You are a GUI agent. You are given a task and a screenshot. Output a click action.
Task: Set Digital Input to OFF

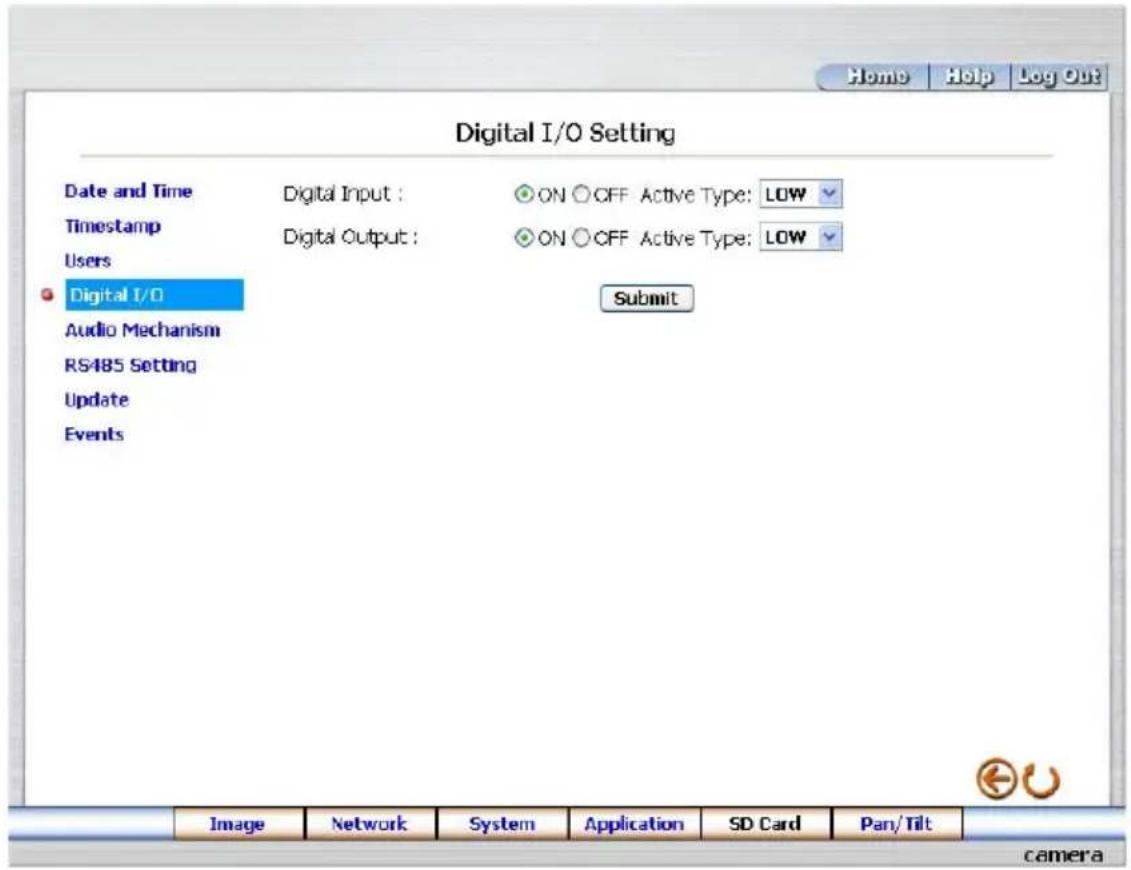(581, 194)
